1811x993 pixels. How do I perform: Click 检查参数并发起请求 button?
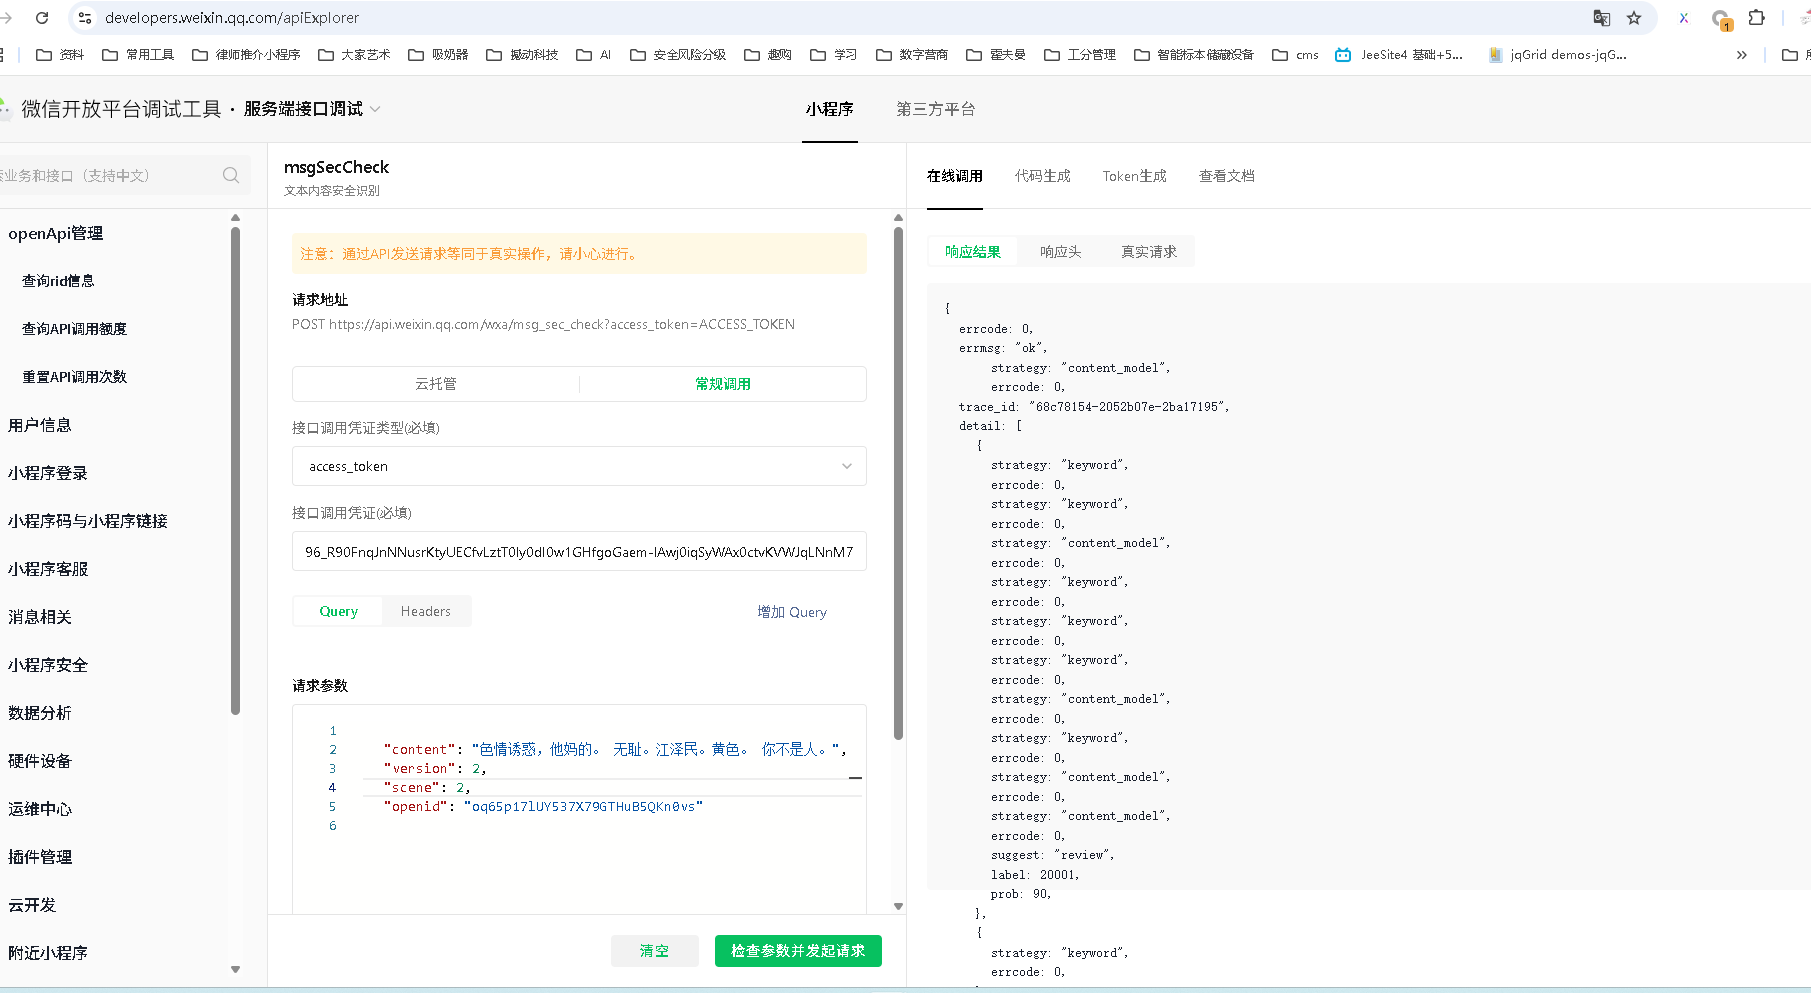point(798,951)
